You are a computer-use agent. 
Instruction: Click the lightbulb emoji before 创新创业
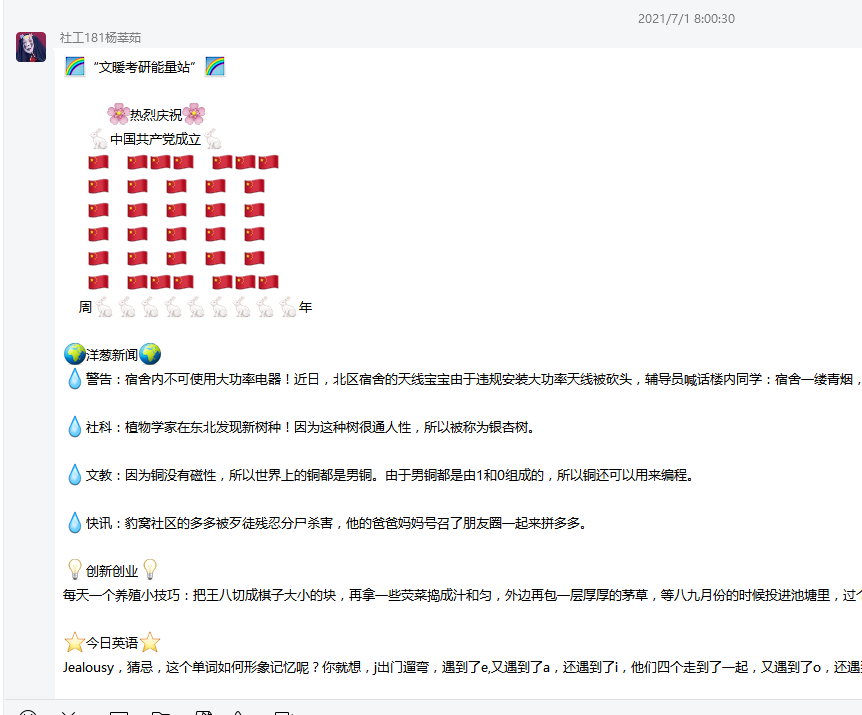74,570
